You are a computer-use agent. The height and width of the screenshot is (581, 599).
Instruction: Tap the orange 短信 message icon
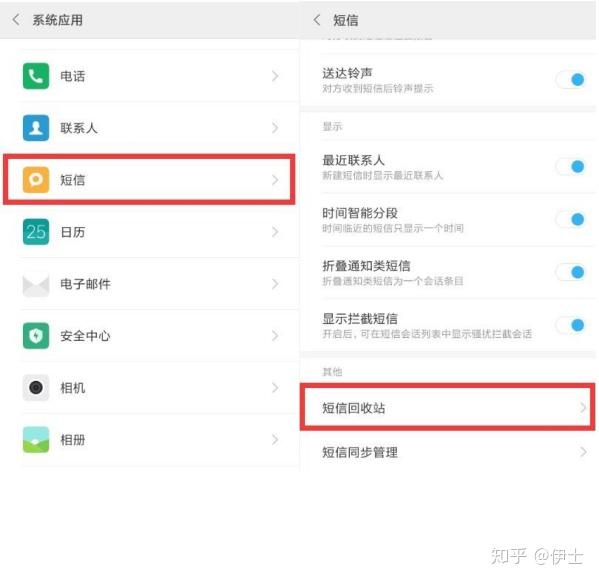click(36, 180)
